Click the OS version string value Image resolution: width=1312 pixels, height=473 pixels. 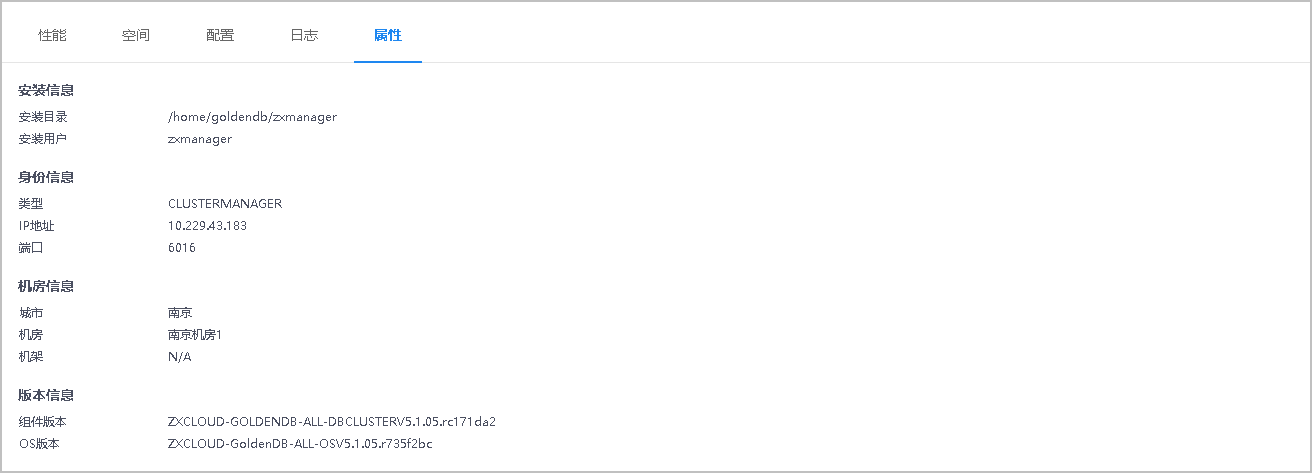[x=300, y=443]
